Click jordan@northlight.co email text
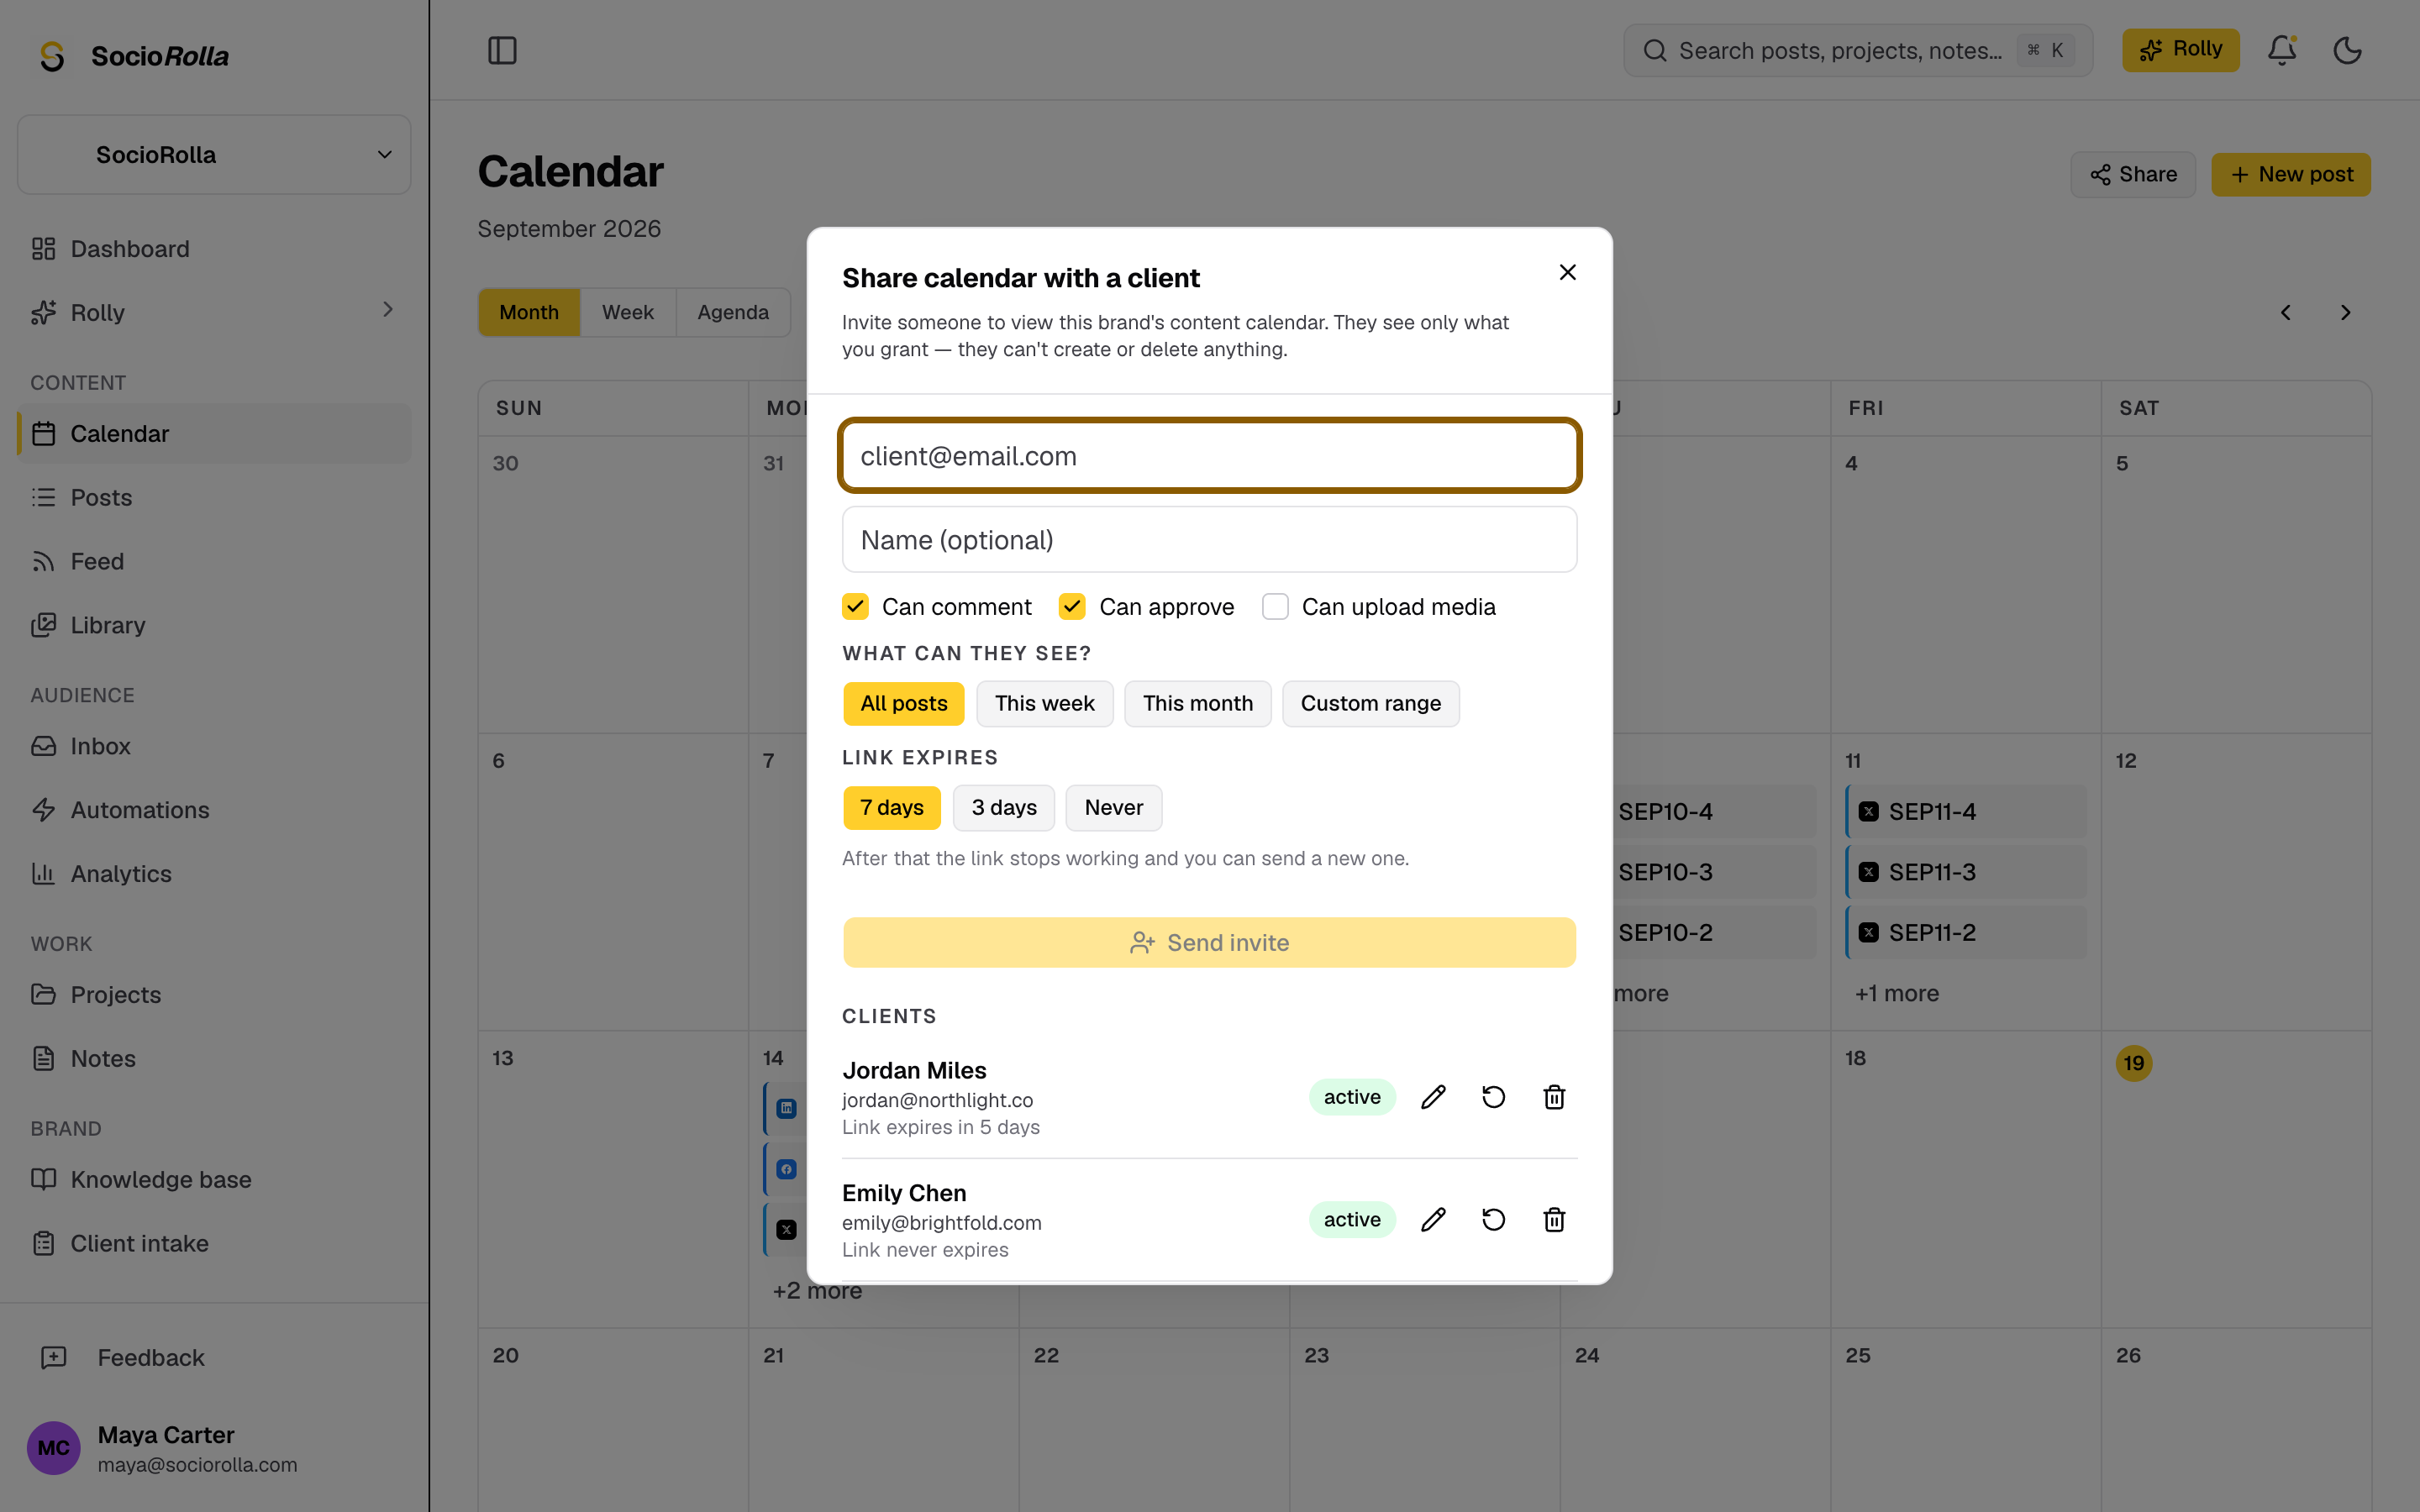 coord(937,1100)
